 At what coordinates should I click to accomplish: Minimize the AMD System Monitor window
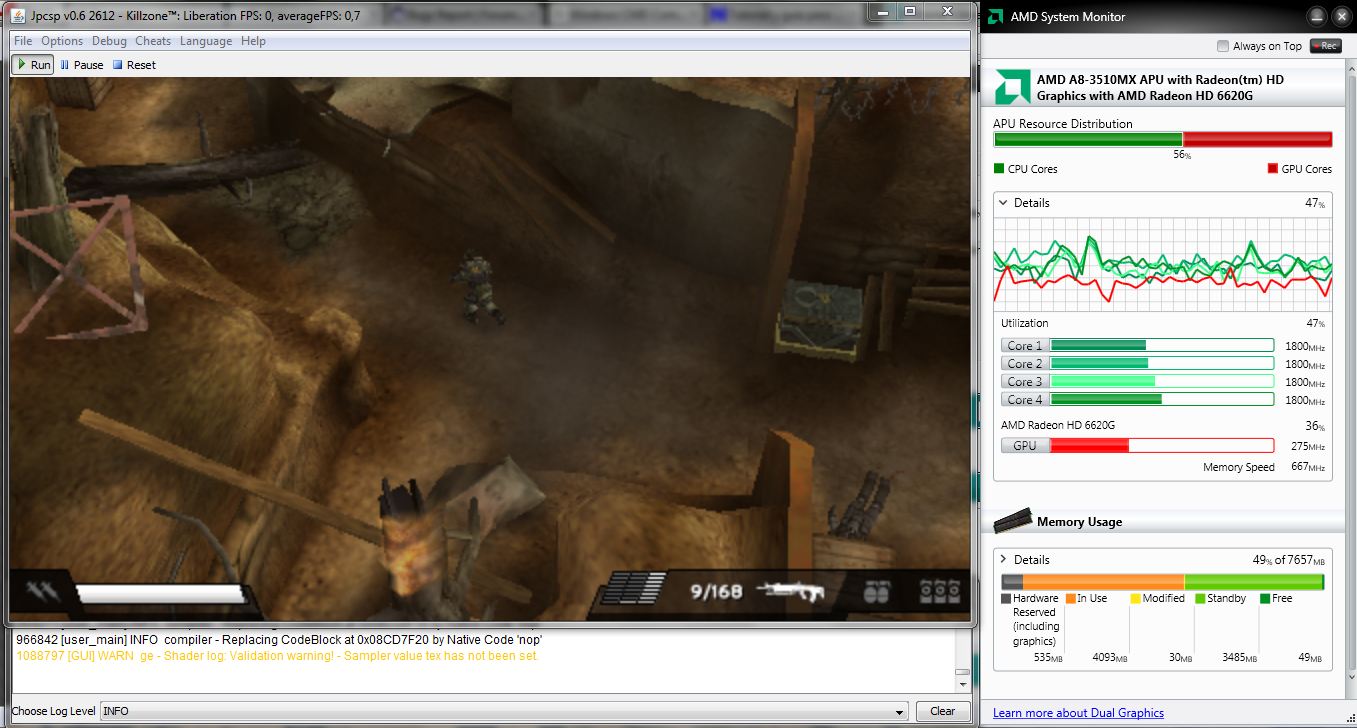pos(1317,16)
